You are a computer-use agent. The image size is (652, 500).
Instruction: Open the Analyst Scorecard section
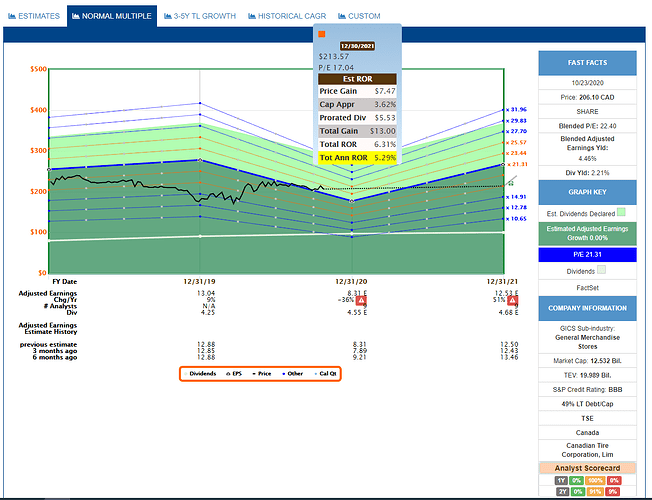coord(589,468)
